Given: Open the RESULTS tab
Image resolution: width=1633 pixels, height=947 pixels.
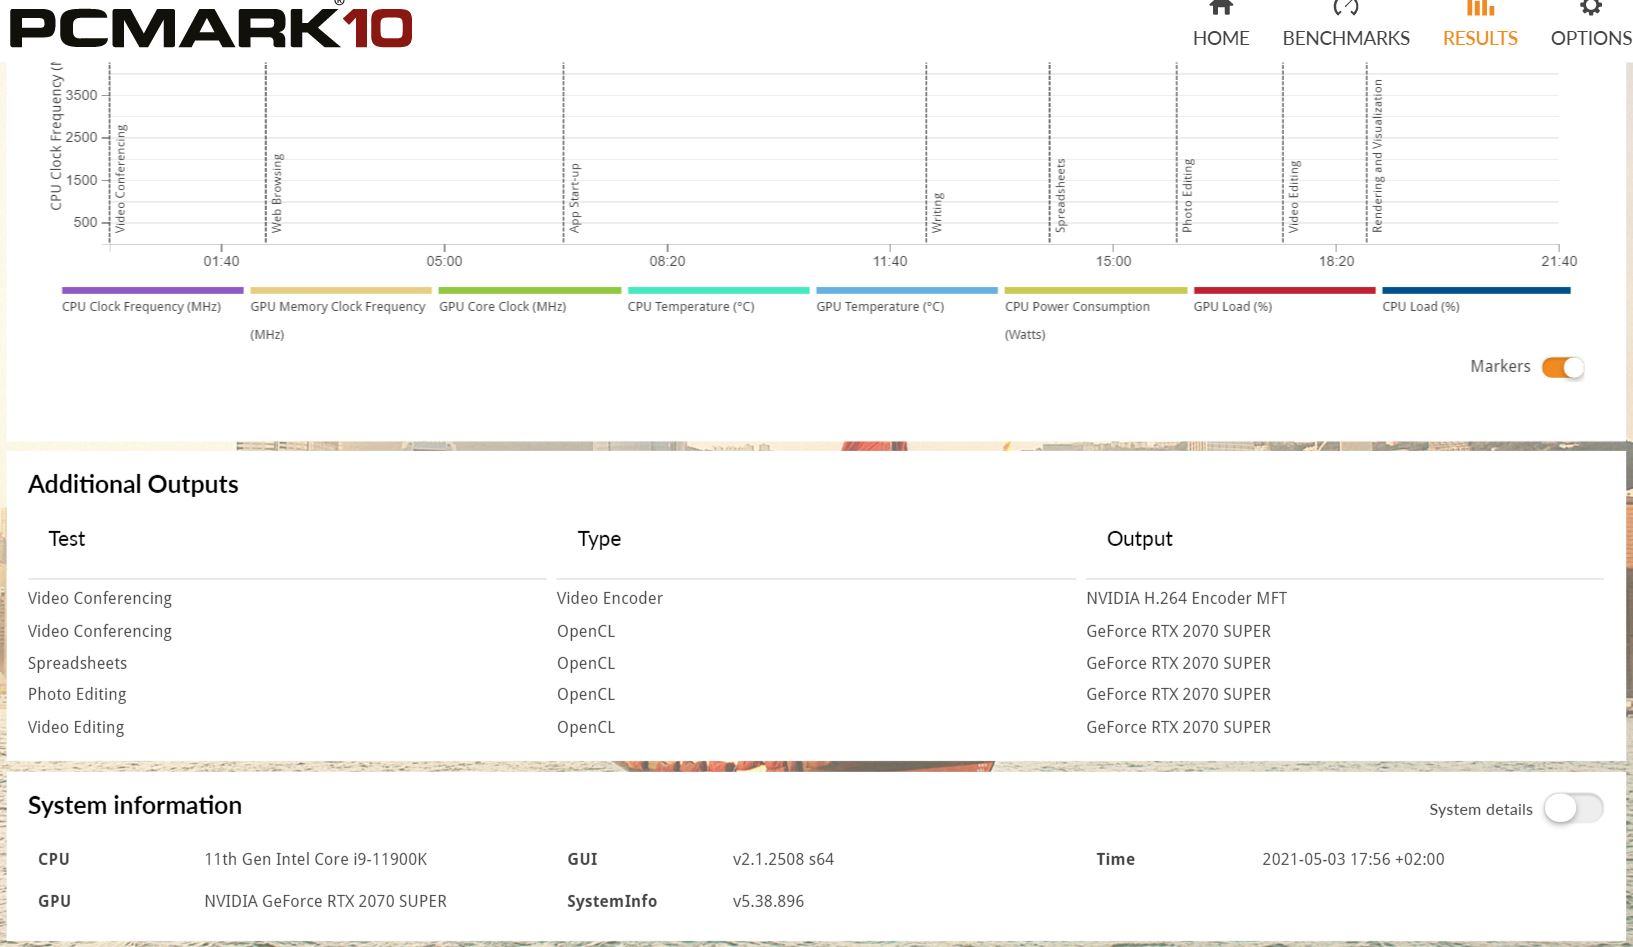Looking at the screenshot, I should click(1480, 24).
